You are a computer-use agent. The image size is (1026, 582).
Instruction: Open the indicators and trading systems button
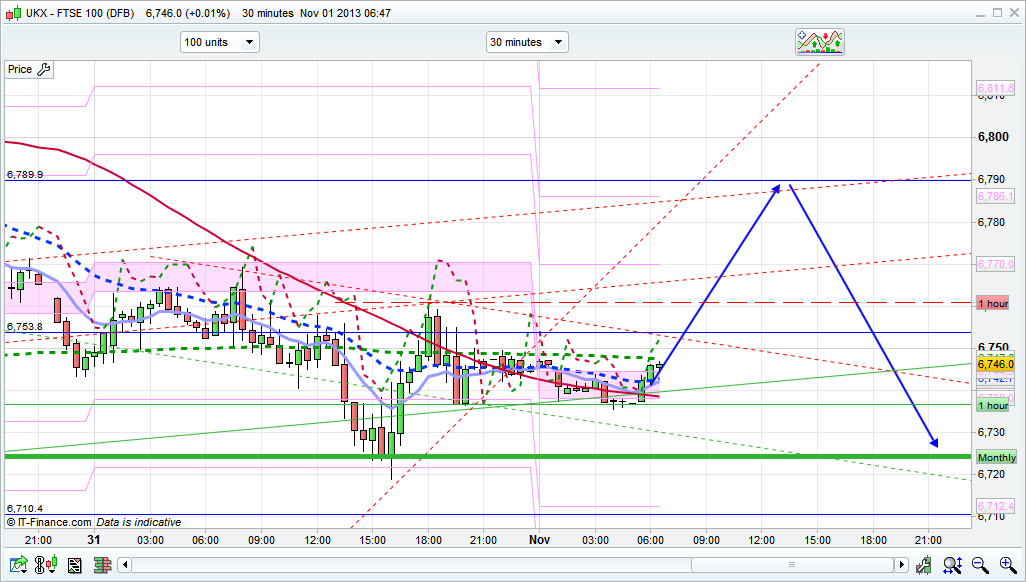pos(819,42)
